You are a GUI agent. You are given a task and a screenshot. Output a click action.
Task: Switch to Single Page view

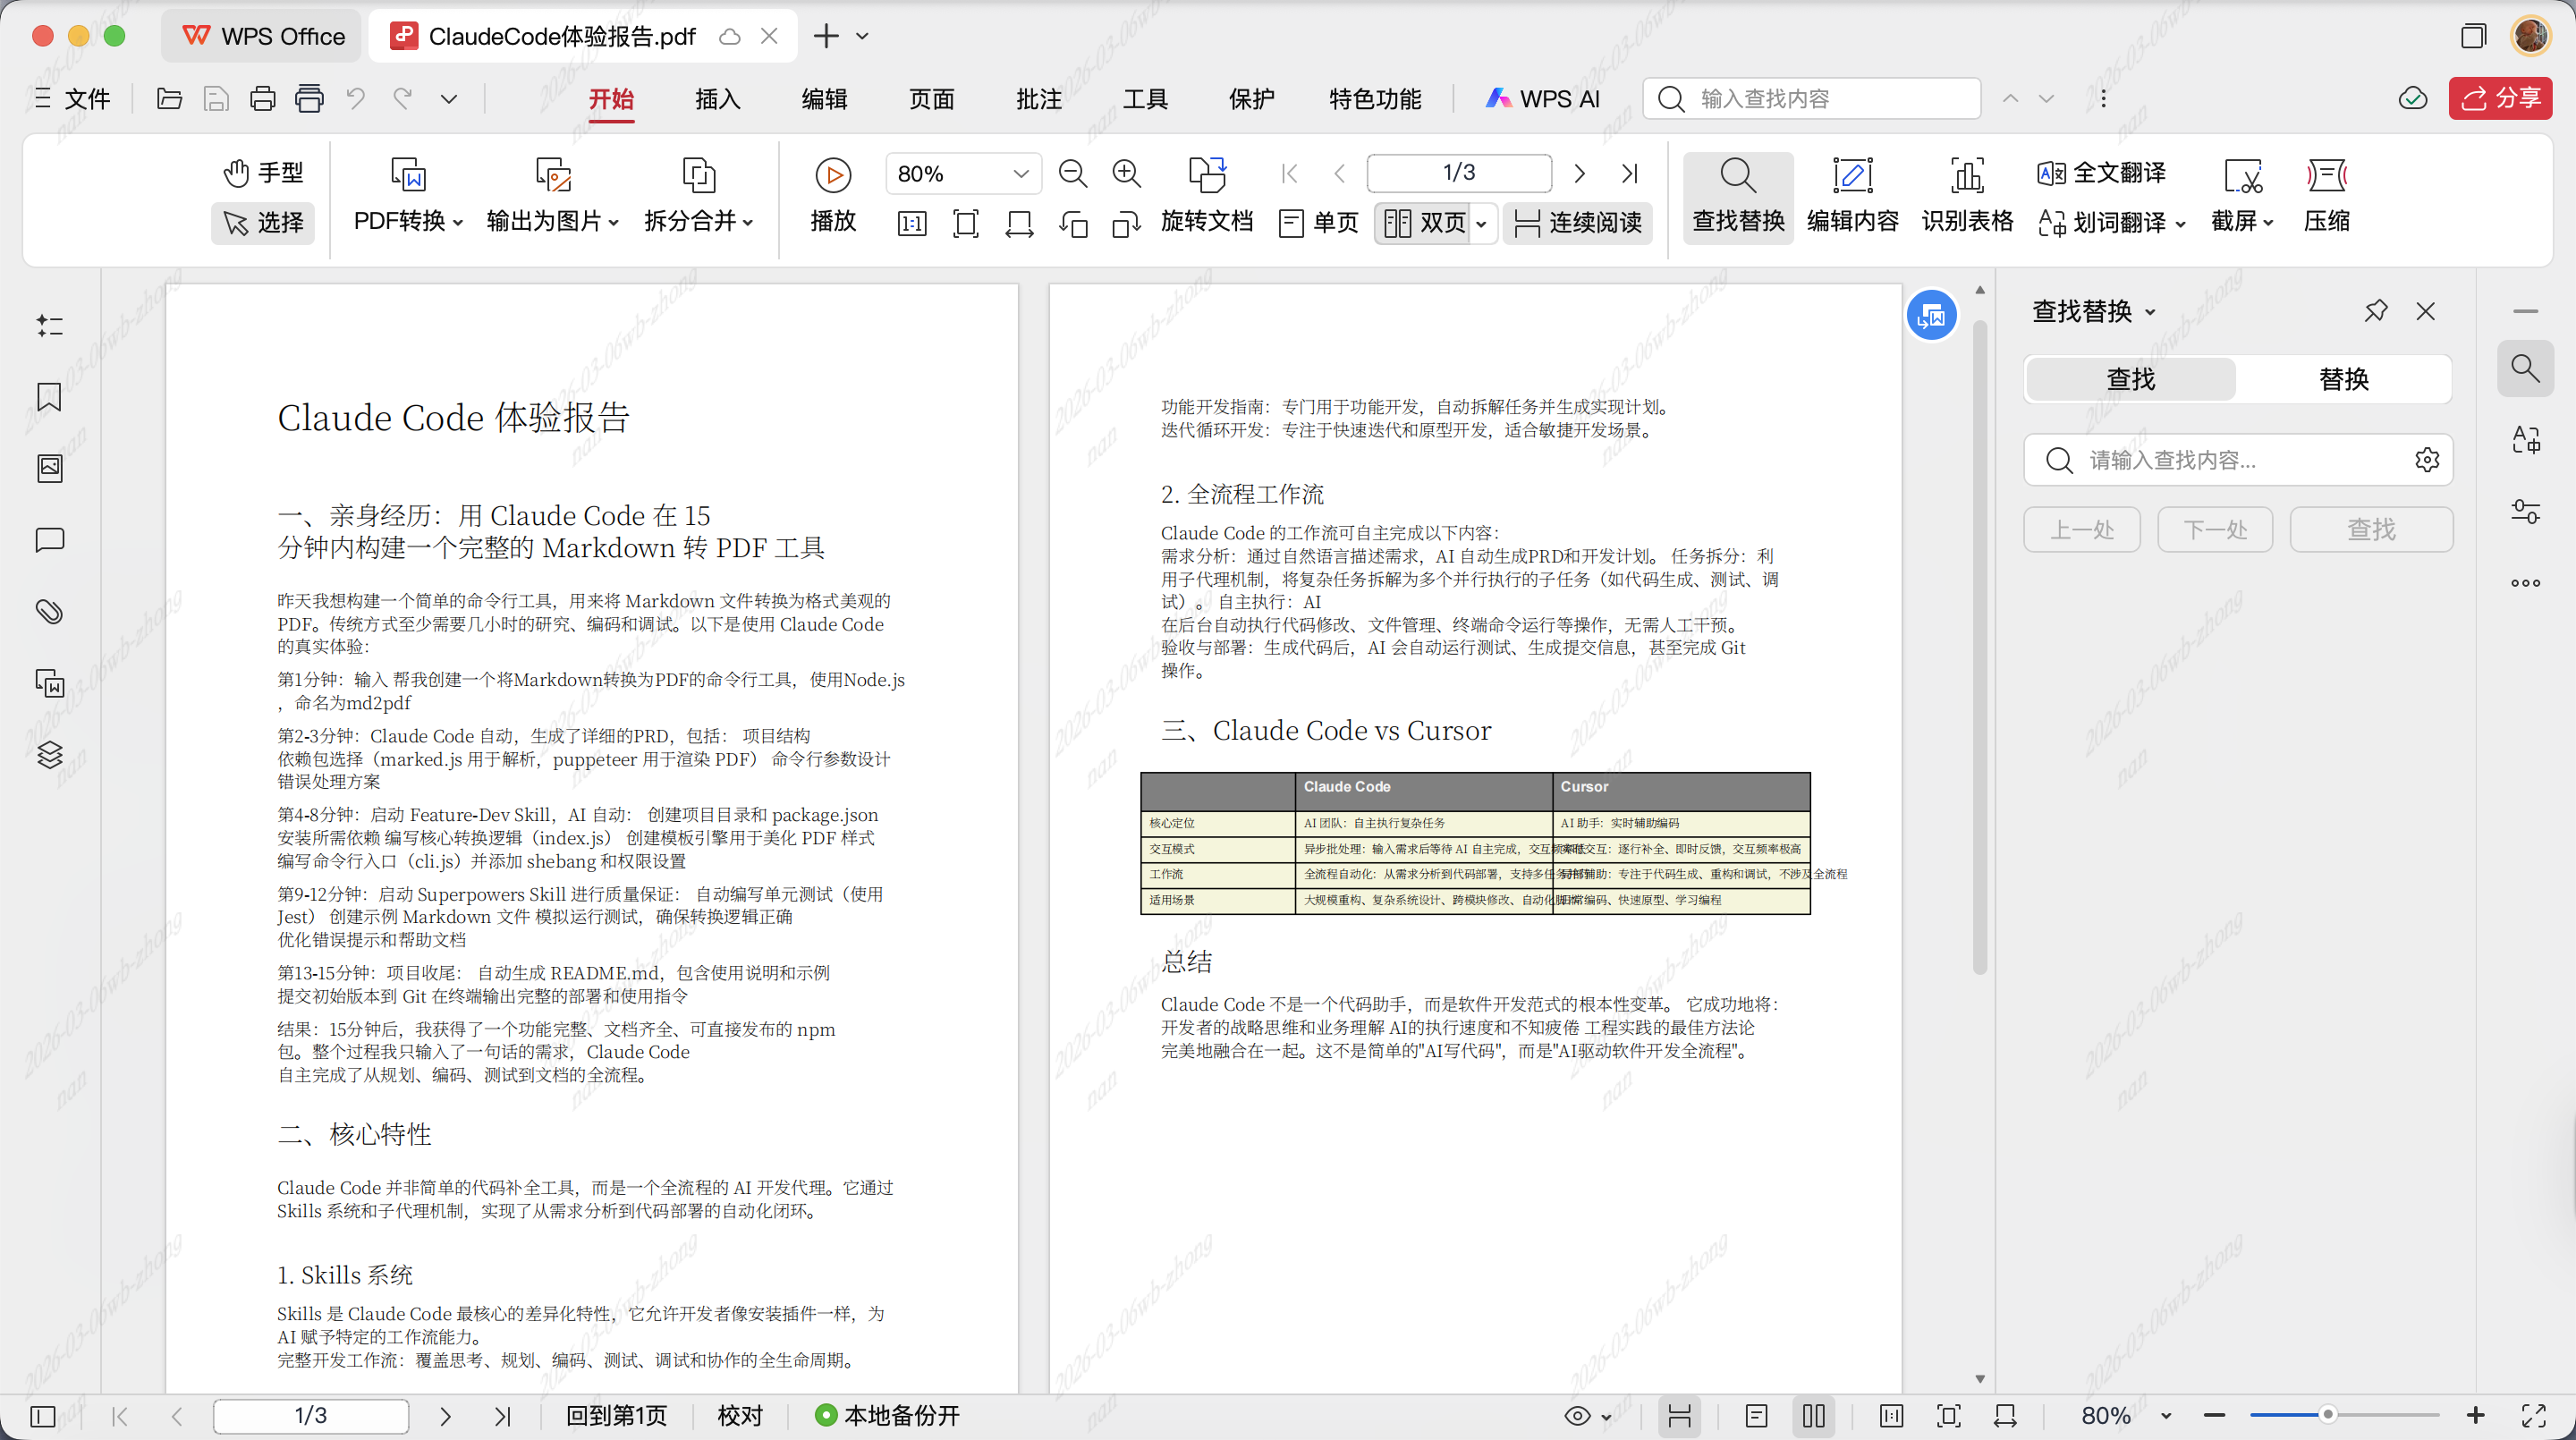pos(1319,222)
